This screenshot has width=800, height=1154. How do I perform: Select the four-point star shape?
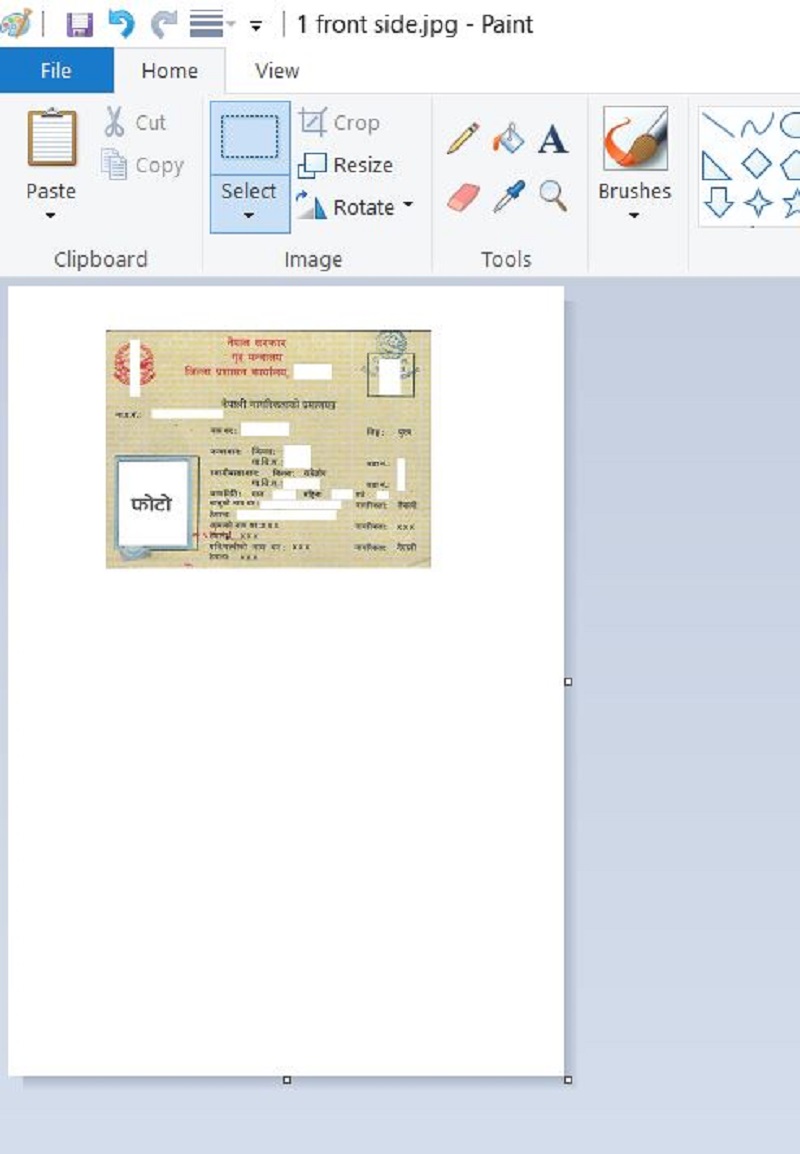(759, 203)
